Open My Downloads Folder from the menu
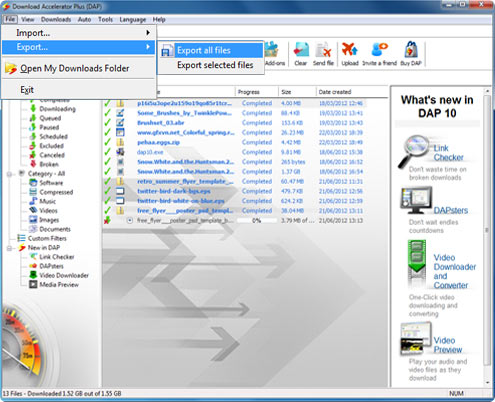The height and width of the screenshot is (402, 495). [x=79, y=68]
